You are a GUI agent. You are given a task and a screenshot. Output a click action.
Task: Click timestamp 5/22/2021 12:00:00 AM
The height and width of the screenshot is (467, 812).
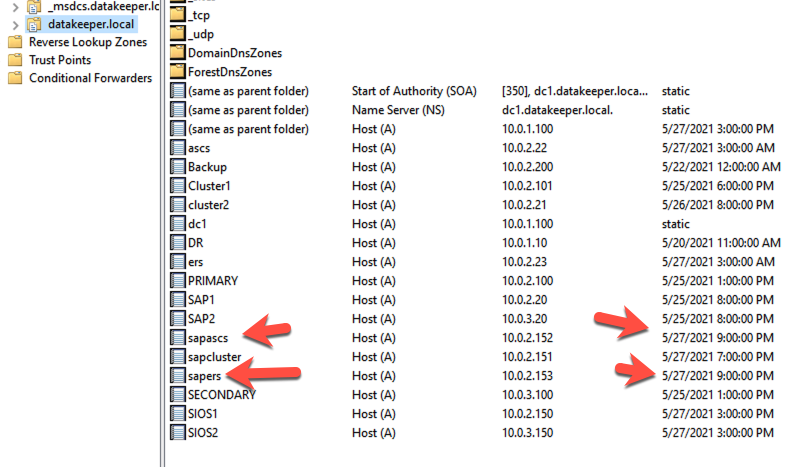coord(721,167)
